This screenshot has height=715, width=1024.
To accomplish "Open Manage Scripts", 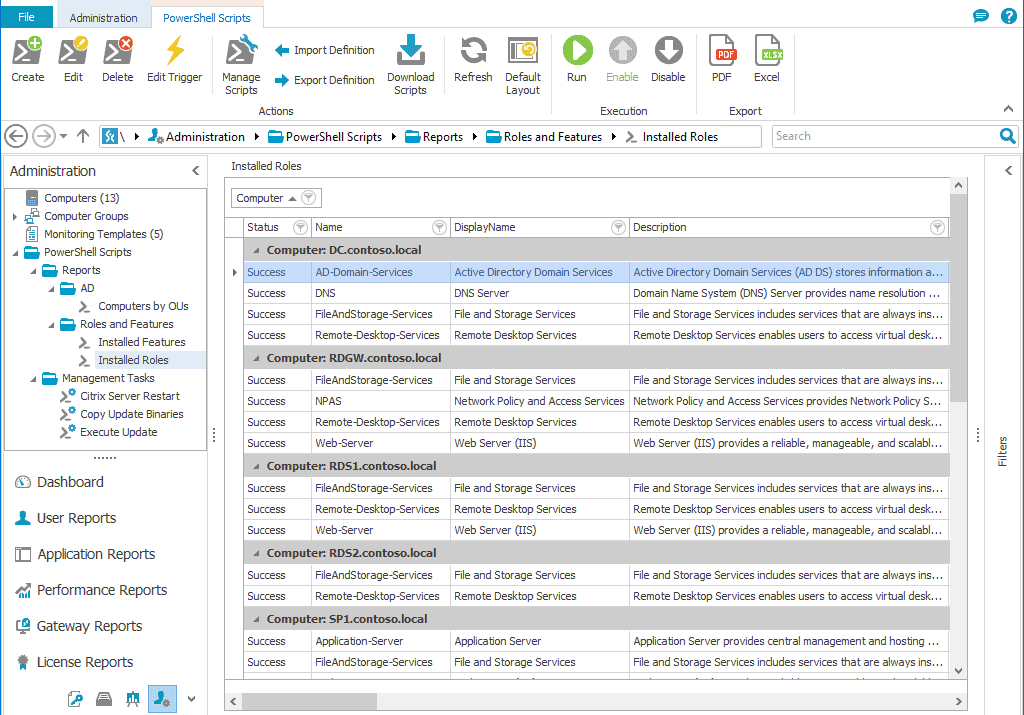I will 241,65.
